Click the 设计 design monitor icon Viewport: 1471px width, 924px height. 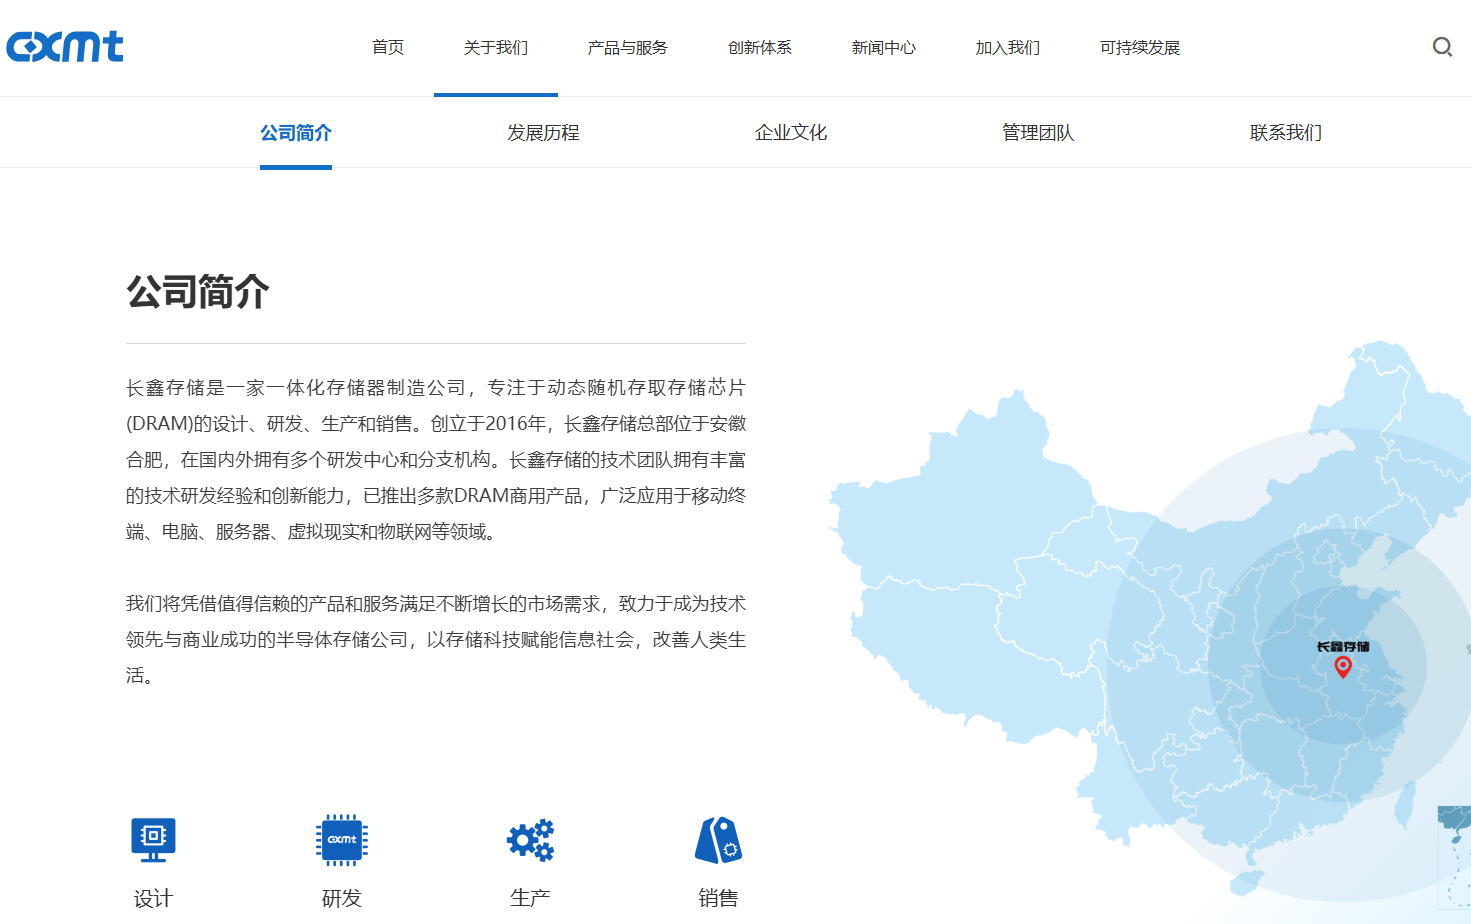pyautogui.click(x=153, y=840)
